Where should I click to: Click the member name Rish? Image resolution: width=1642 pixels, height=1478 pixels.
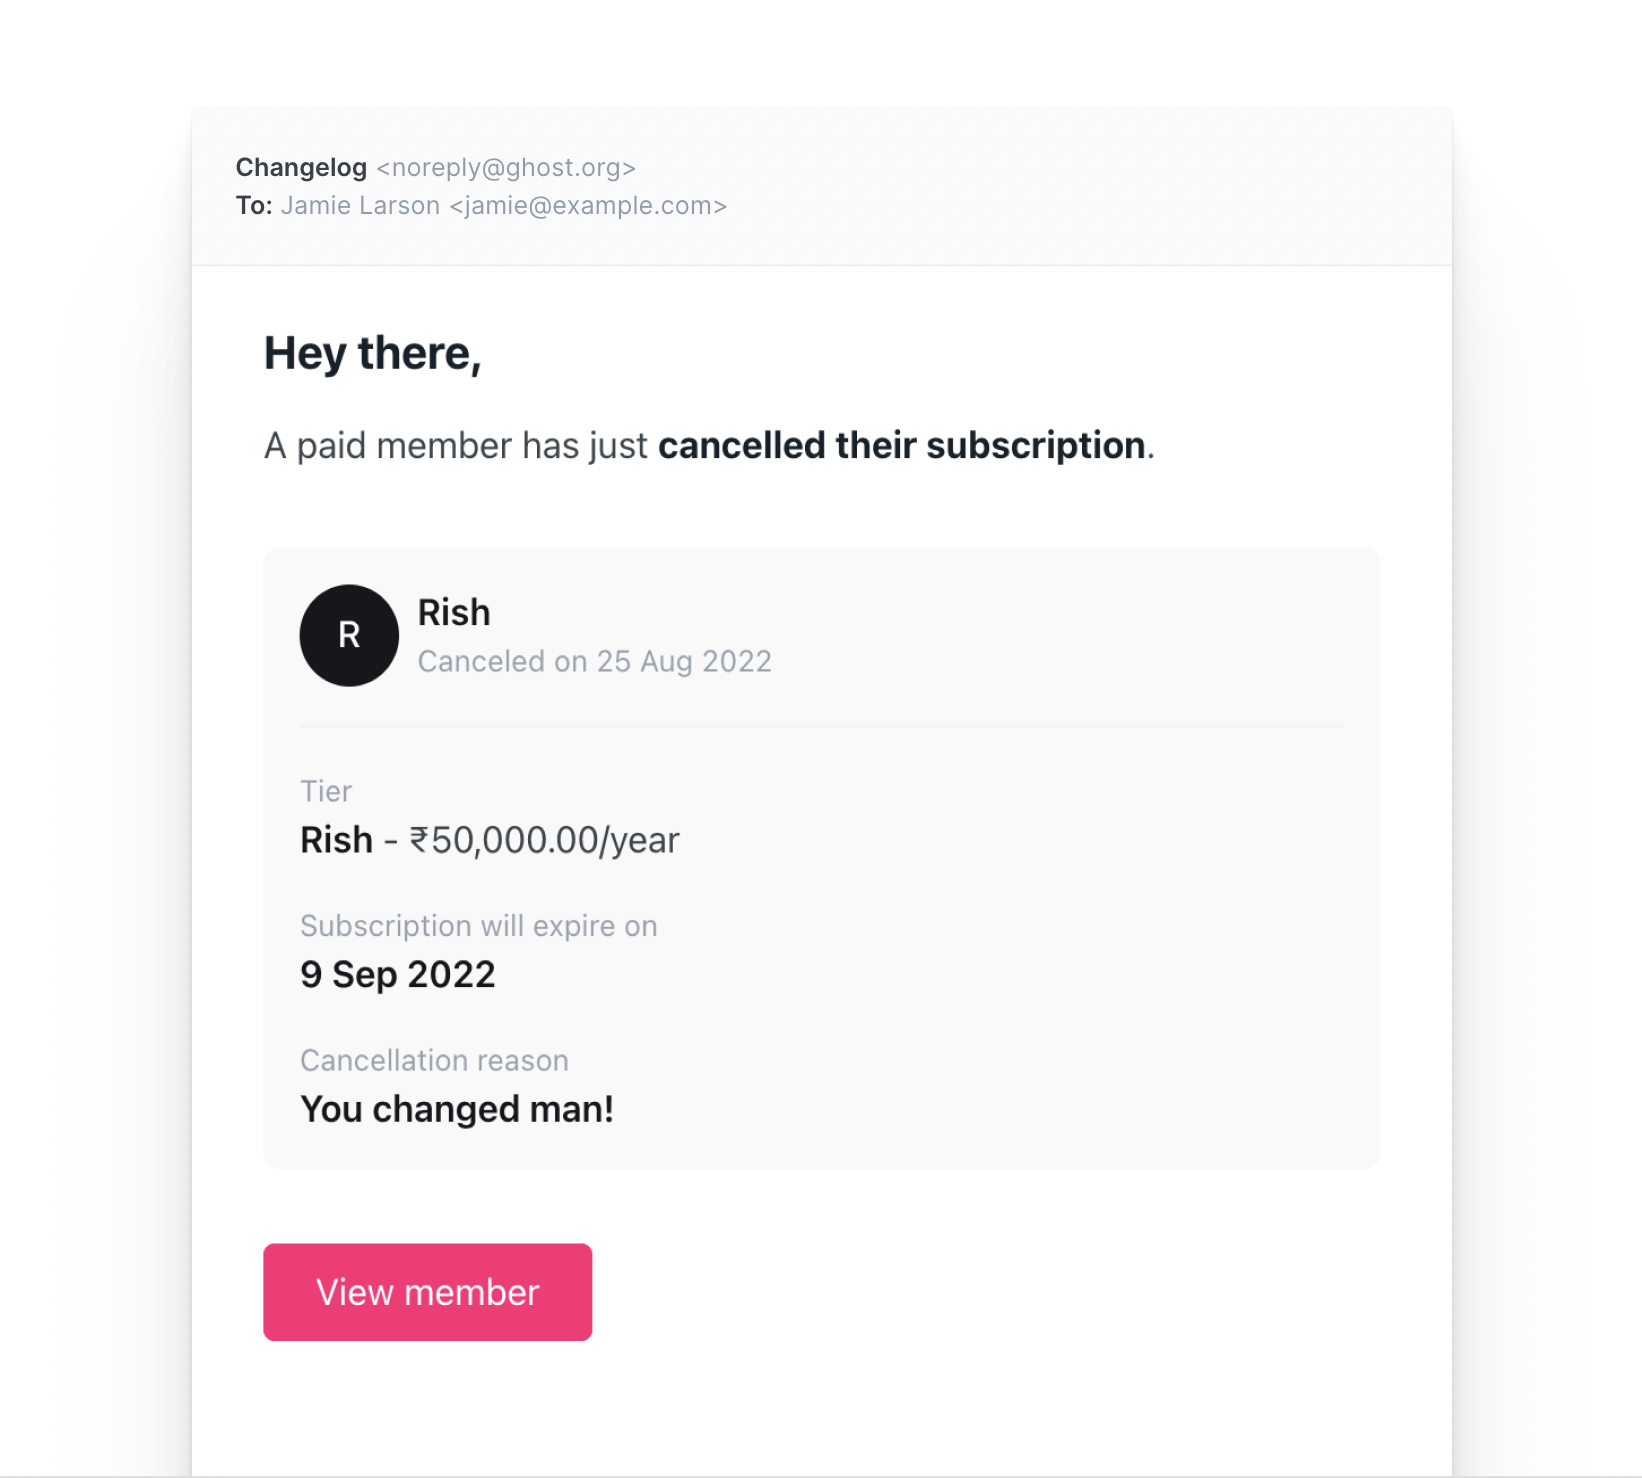(x=454, y=612)
